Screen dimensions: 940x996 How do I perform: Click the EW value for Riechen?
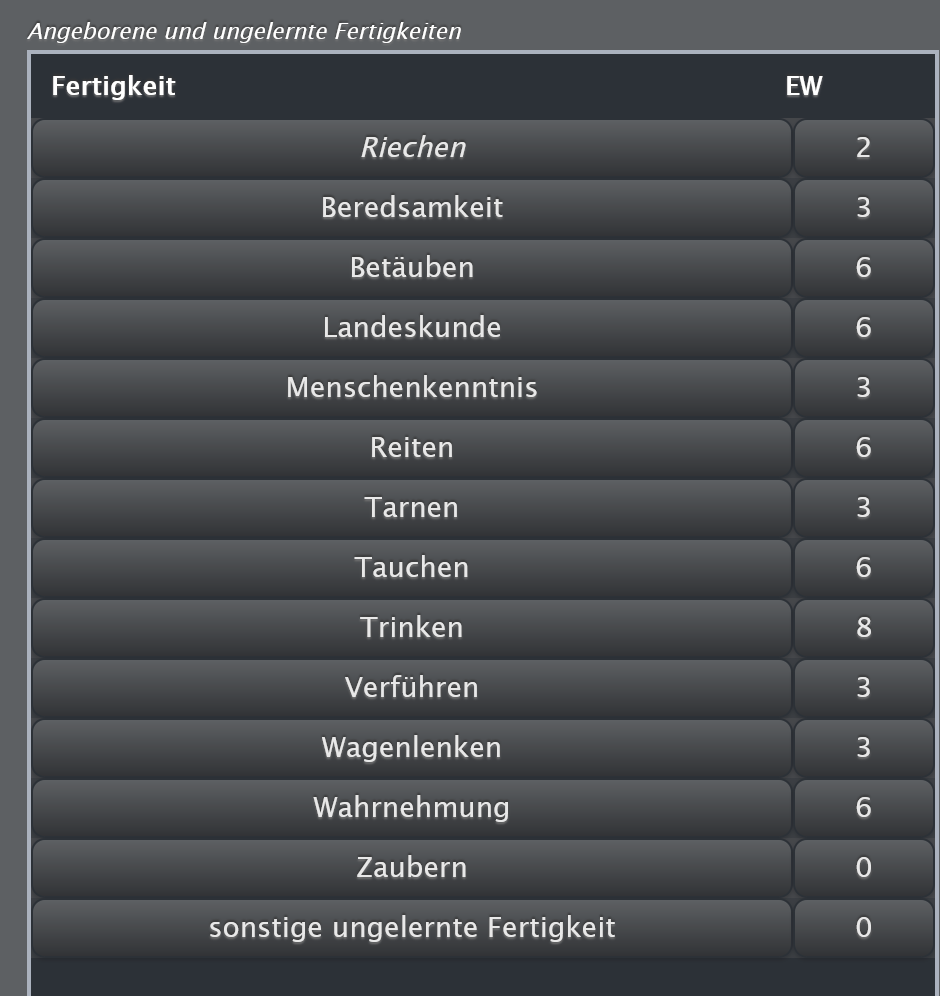(863, 148)
